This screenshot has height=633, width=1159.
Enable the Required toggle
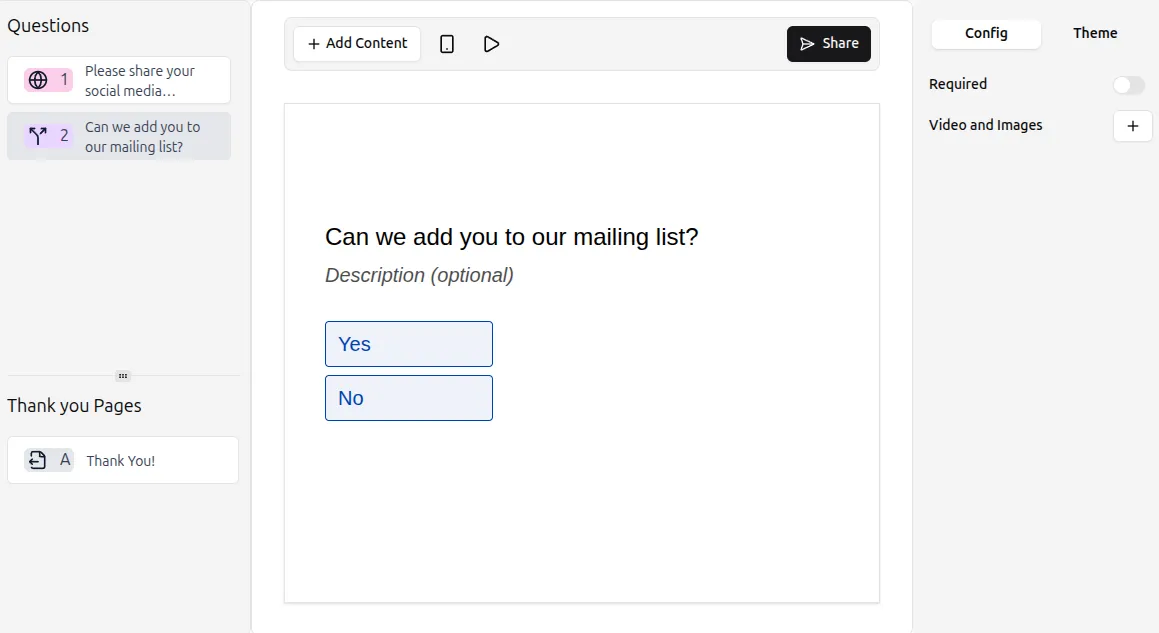[1128, 84]
